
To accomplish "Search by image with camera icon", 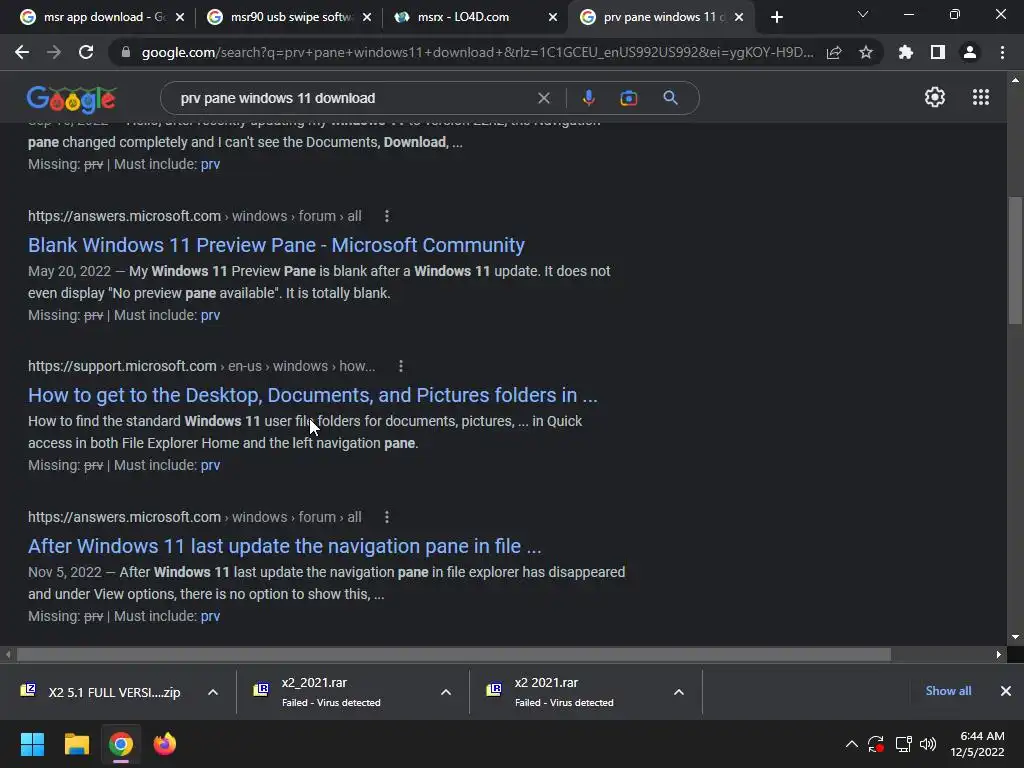I will (x=629, y=98).
